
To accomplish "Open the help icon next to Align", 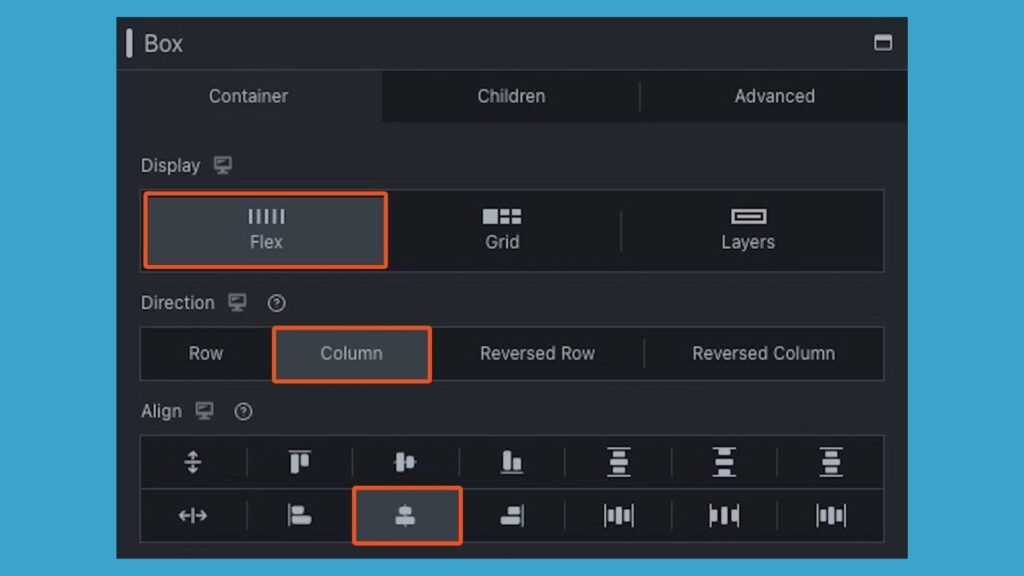I will tap(243, 412).
